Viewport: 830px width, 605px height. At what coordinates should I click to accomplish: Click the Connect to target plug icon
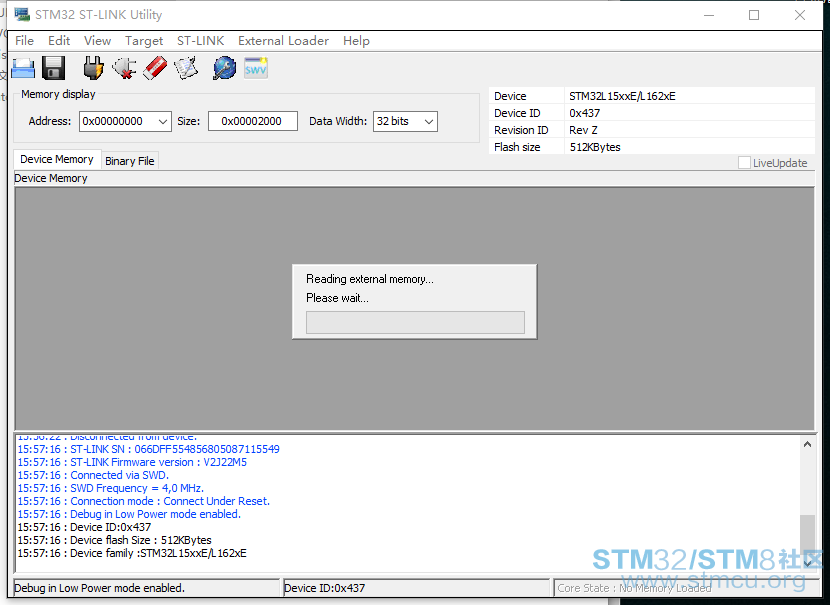93,68
